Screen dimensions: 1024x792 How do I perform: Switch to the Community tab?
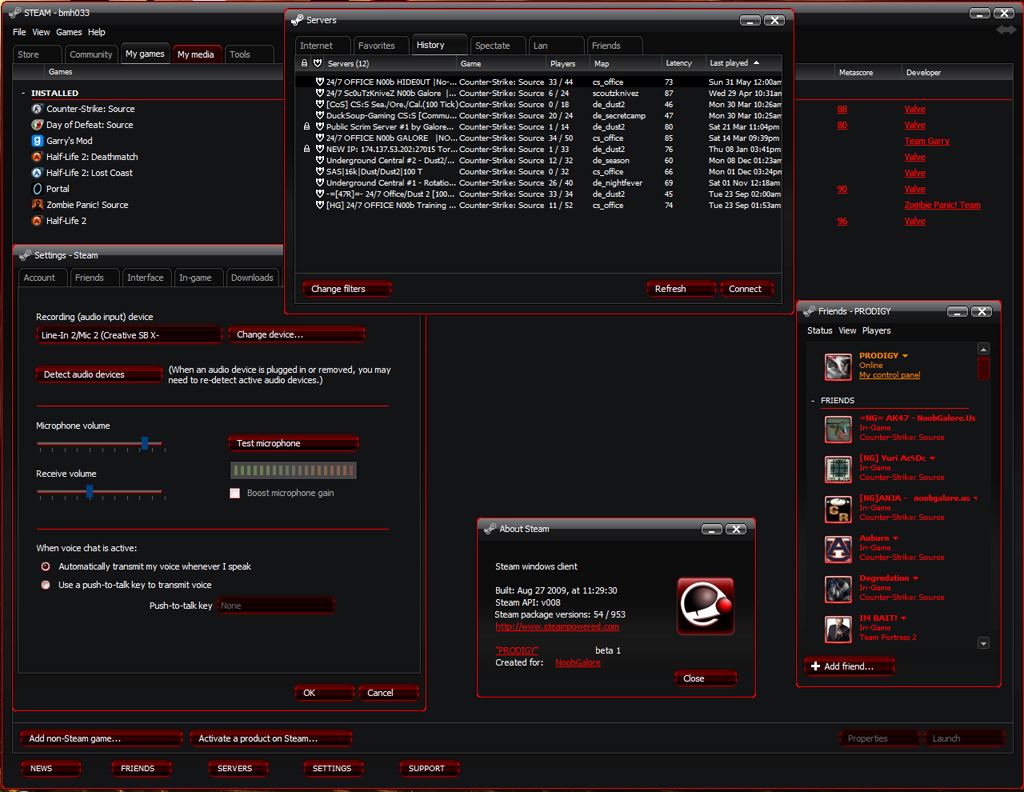pyautogui.click(x=91, y=54)
